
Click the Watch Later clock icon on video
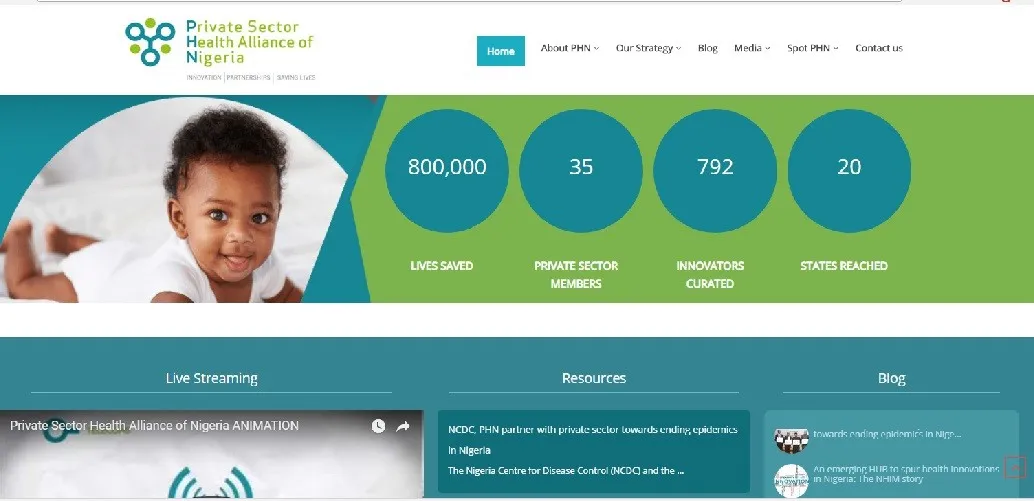(x=379, y=427)
